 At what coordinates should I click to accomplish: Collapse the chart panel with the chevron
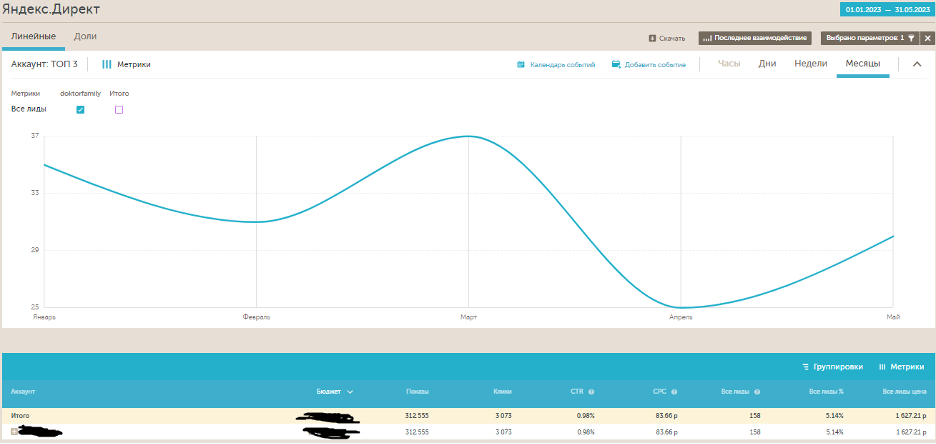tap(917, 64)
